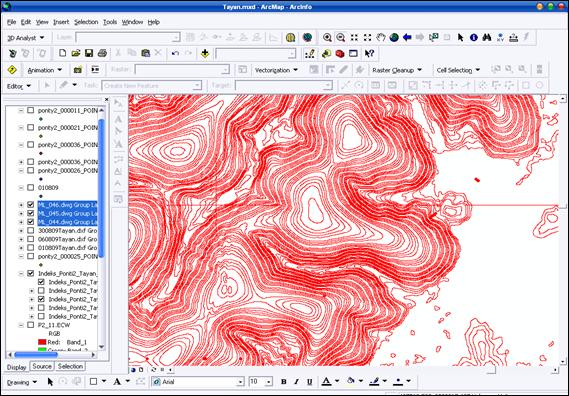Toggle Bold text formatting

(x=284, y=382)
